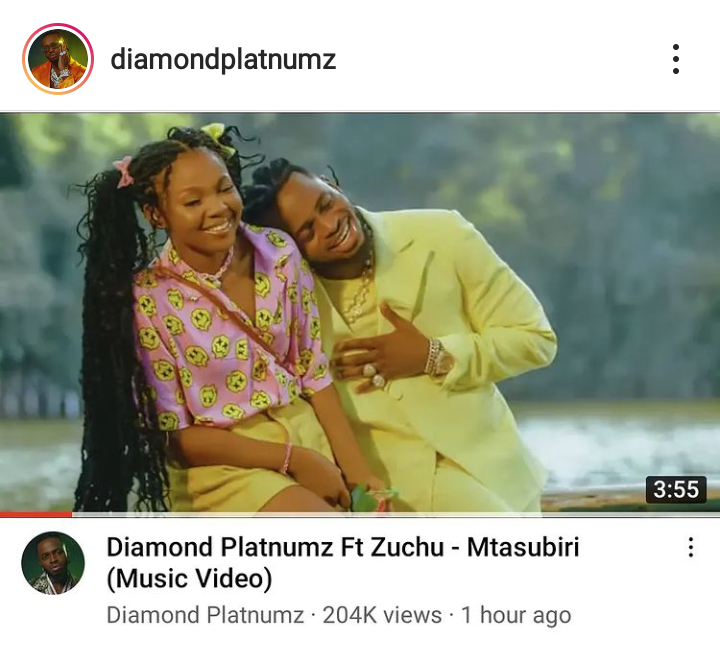Open the Diamond Platnumz Ft Zuchu - Mtasubiri title
This screenshot has height=649, width=720.
click(x=343, y=562)
